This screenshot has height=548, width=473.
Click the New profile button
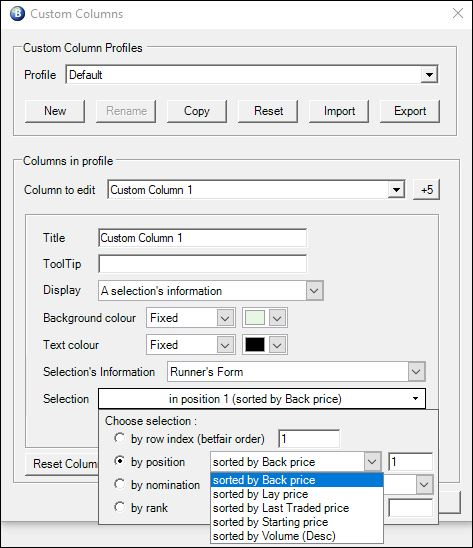click(x=55, y=111)
